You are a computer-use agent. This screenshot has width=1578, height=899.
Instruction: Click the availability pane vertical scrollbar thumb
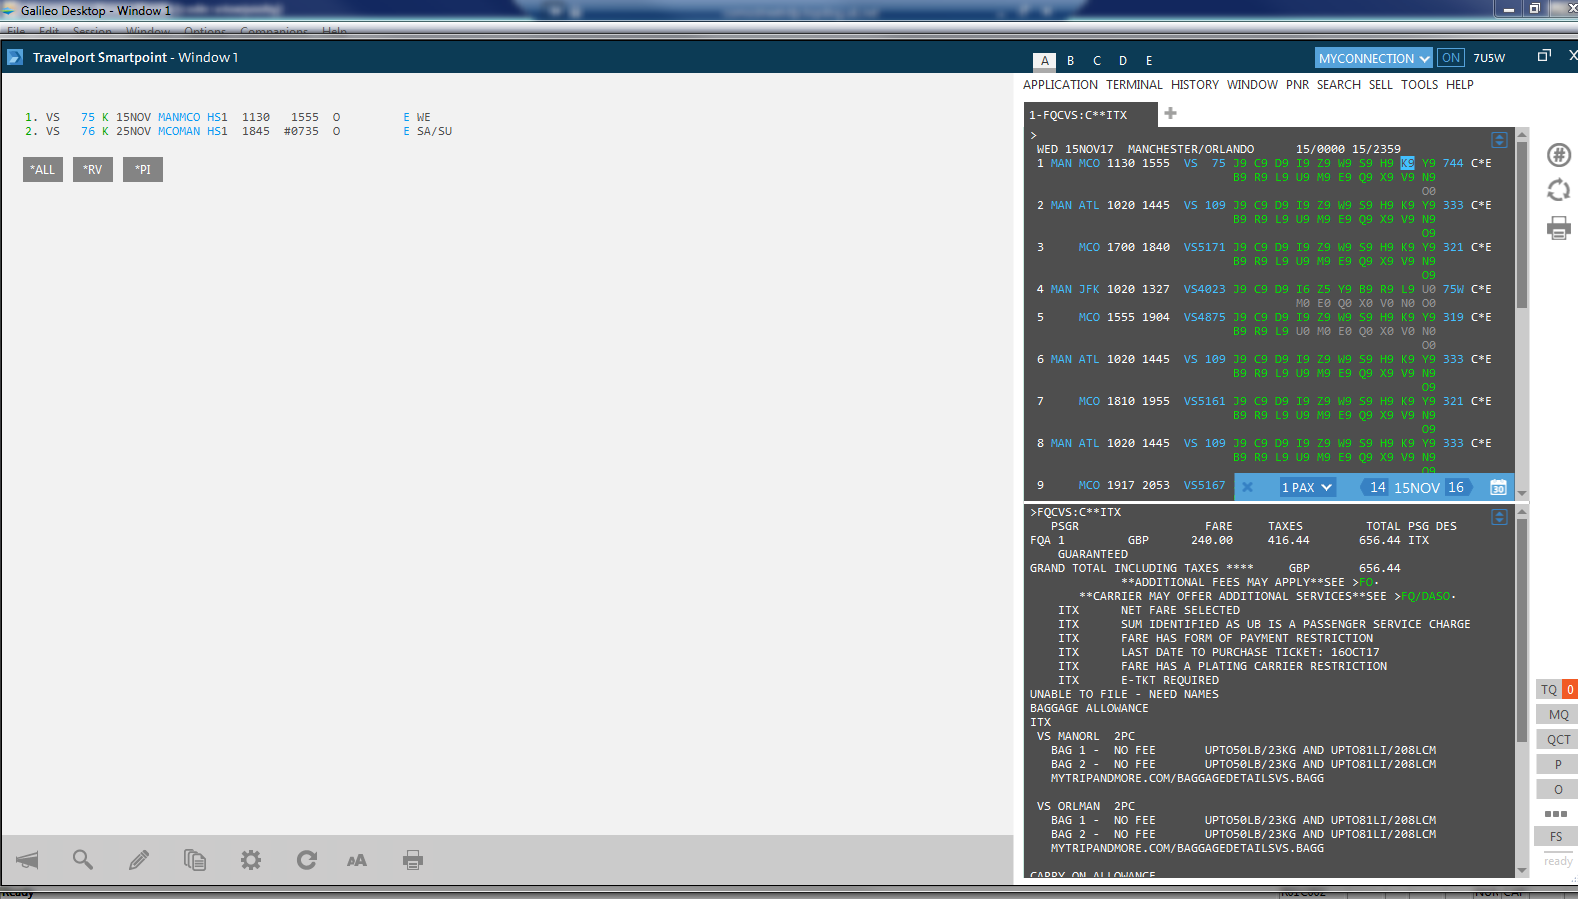[1522, 225]
